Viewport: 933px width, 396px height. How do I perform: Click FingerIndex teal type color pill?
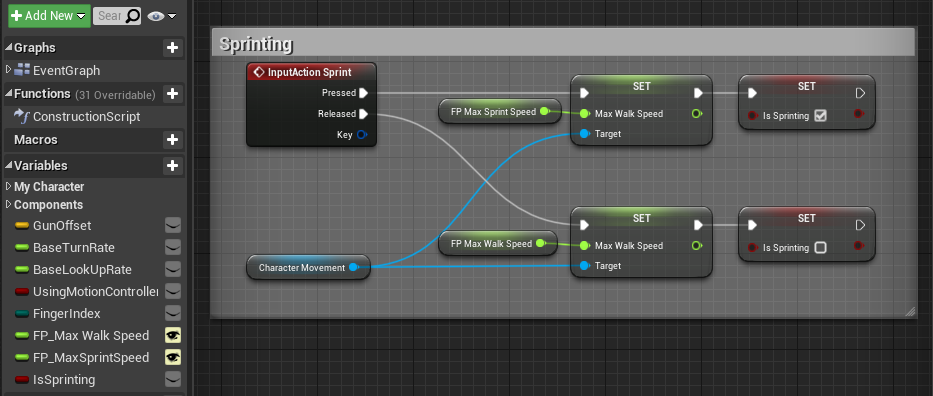point(22,314)
